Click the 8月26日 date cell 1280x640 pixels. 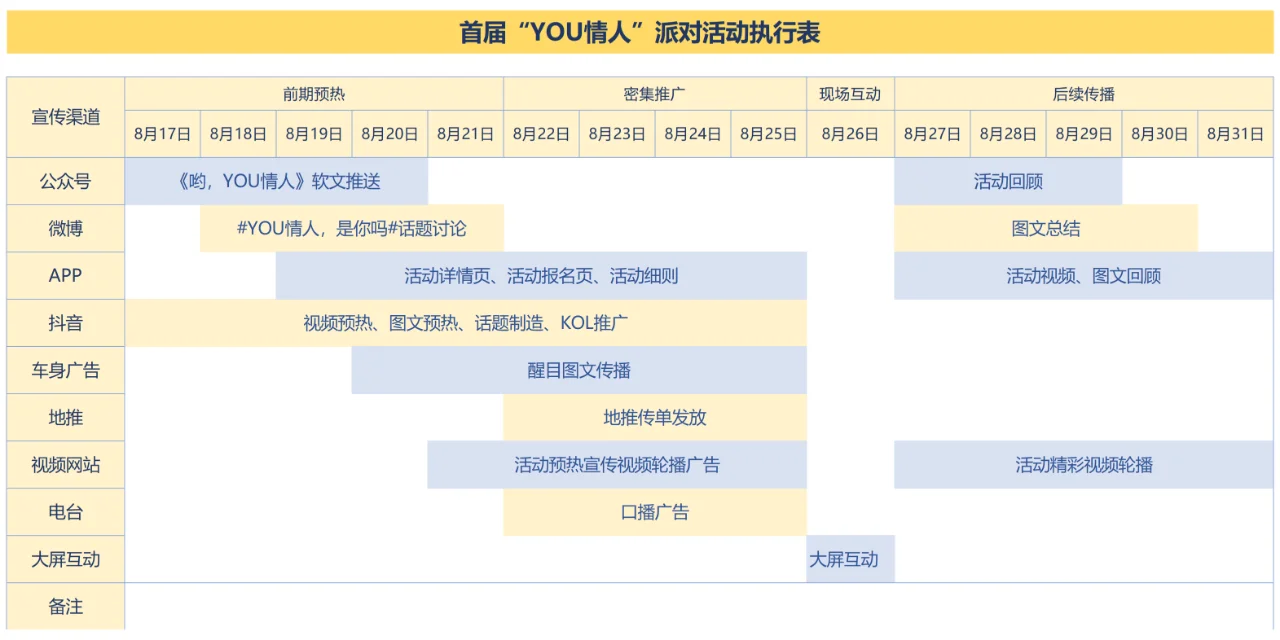(x=850, y=134)
